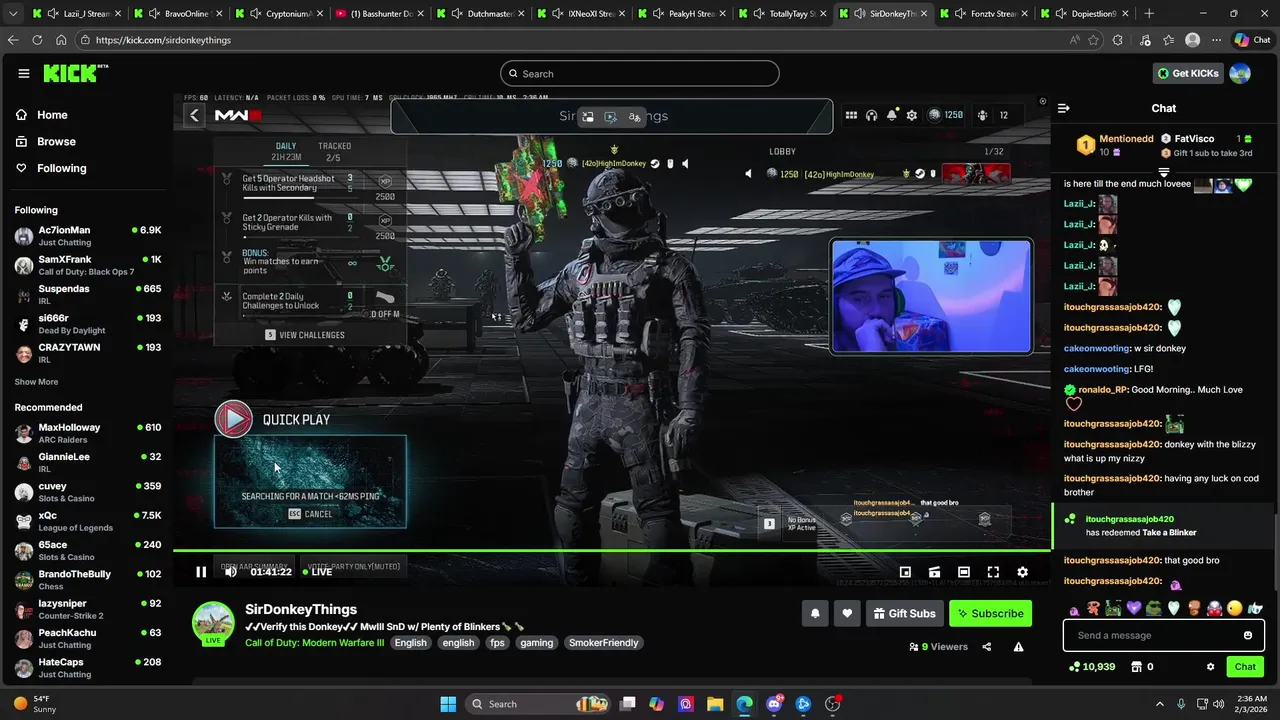Pause the live stream

tap(201, 572)
